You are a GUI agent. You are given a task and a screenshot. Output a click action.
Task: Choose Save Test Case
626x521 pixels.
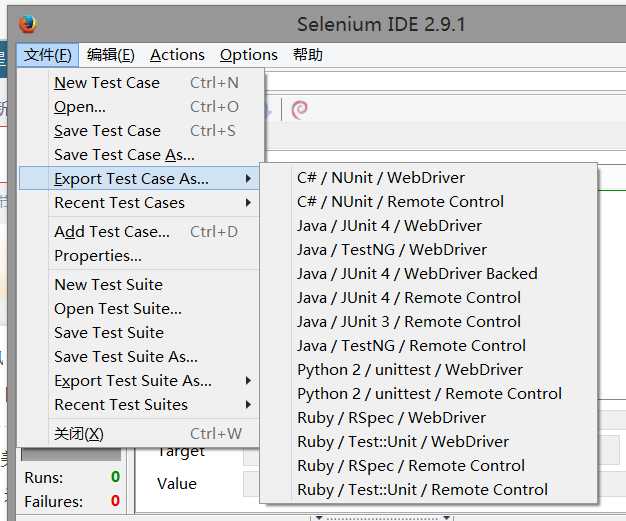pyautogui.click(x=141, y=131)
